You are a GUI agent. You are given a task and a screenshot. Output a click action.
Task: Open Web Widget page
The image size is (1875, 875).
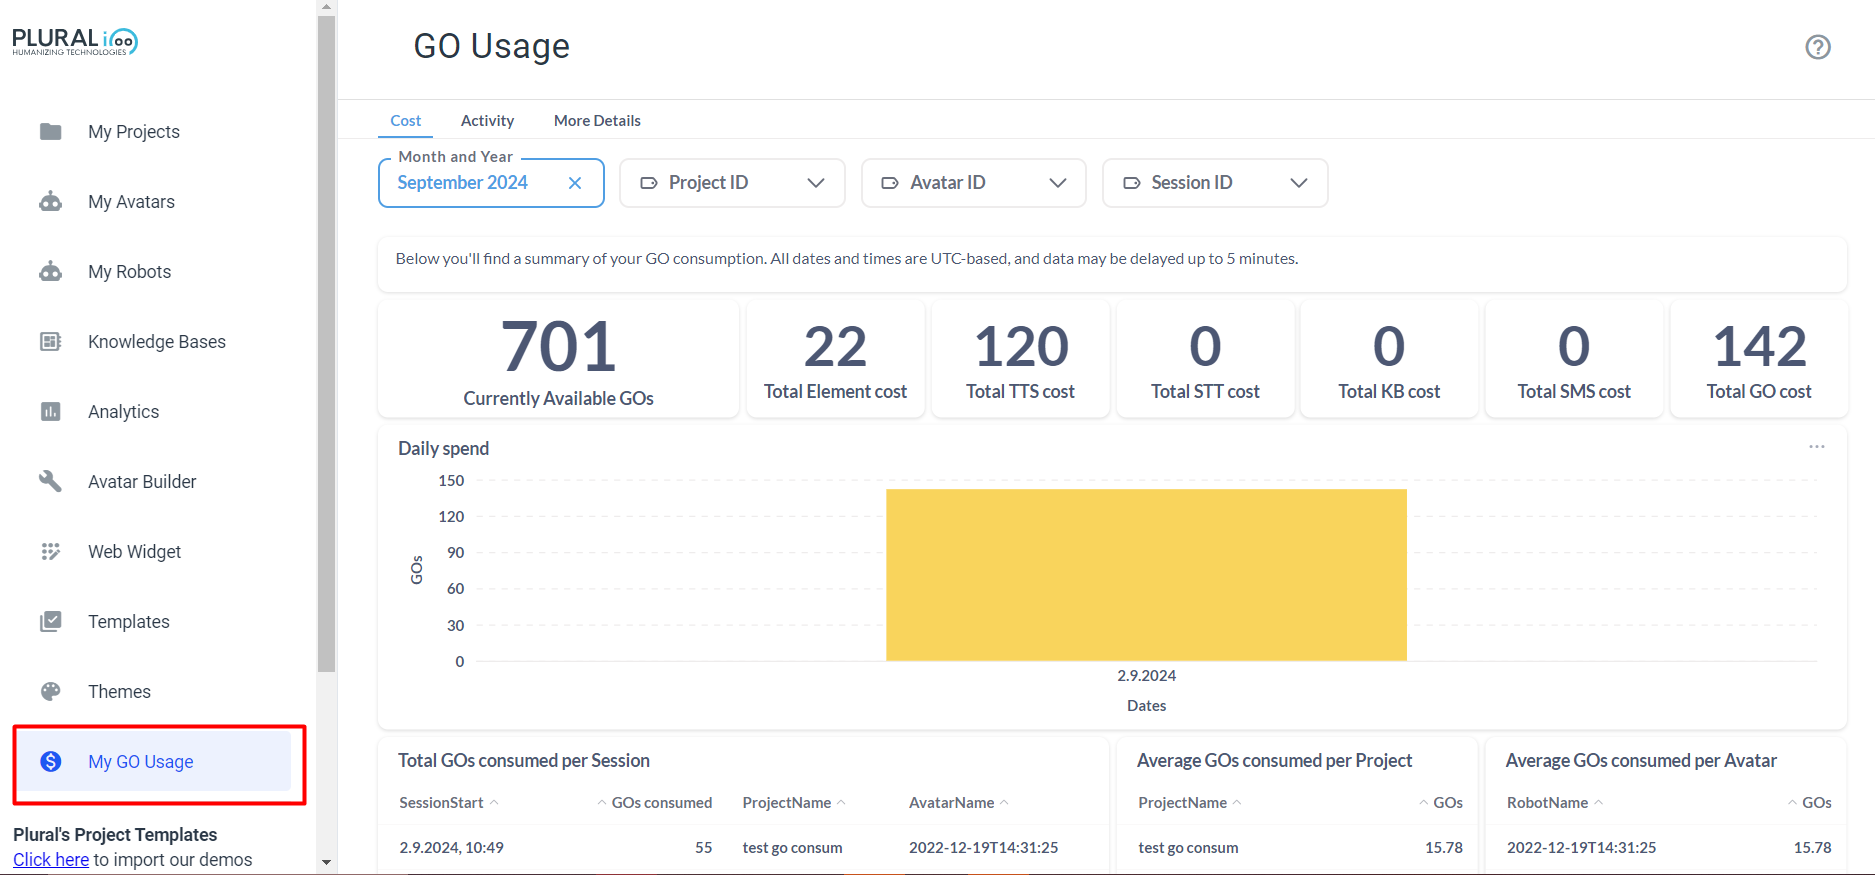tap(134, 552)
